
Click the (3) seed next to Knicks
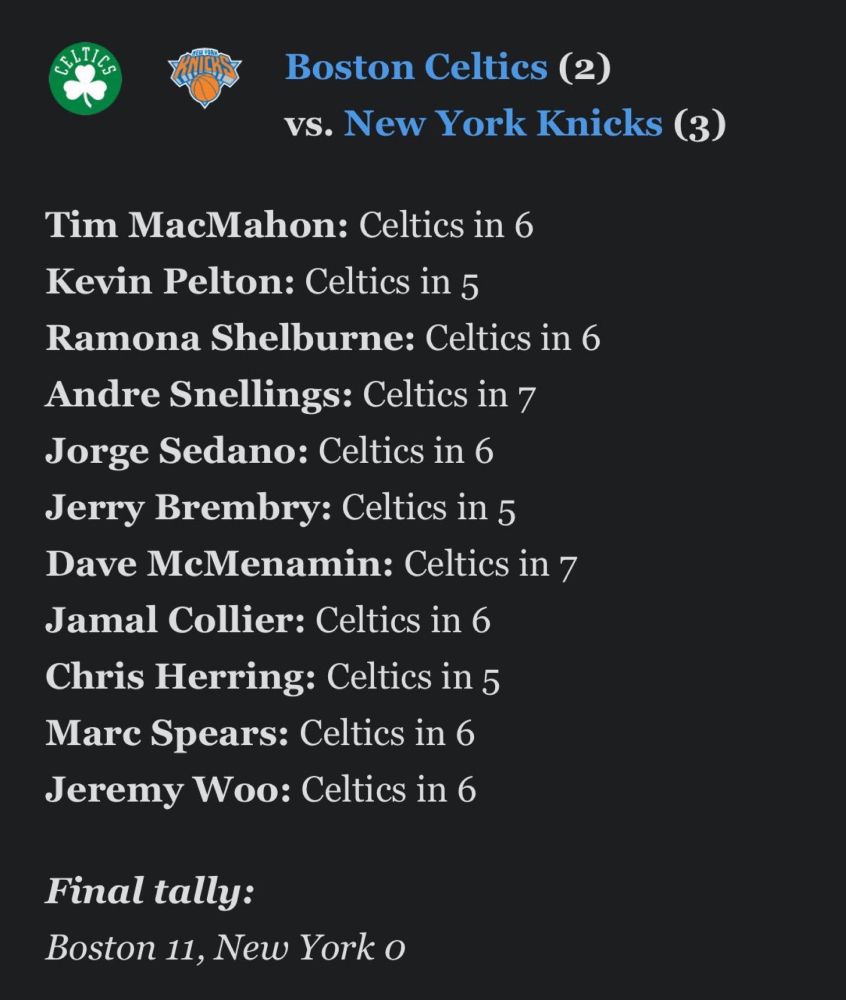[x=699, y=124]
